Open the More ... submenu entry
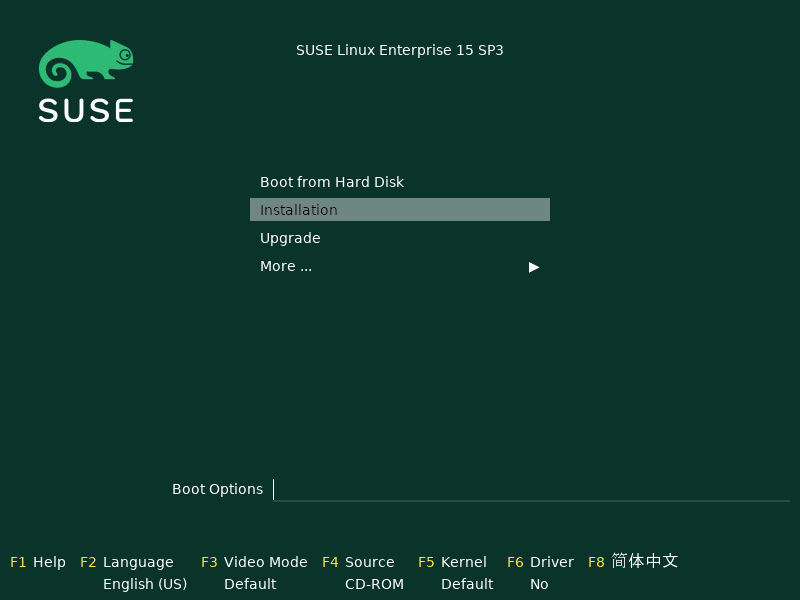 pyautogui.click(x=286, y=266)
